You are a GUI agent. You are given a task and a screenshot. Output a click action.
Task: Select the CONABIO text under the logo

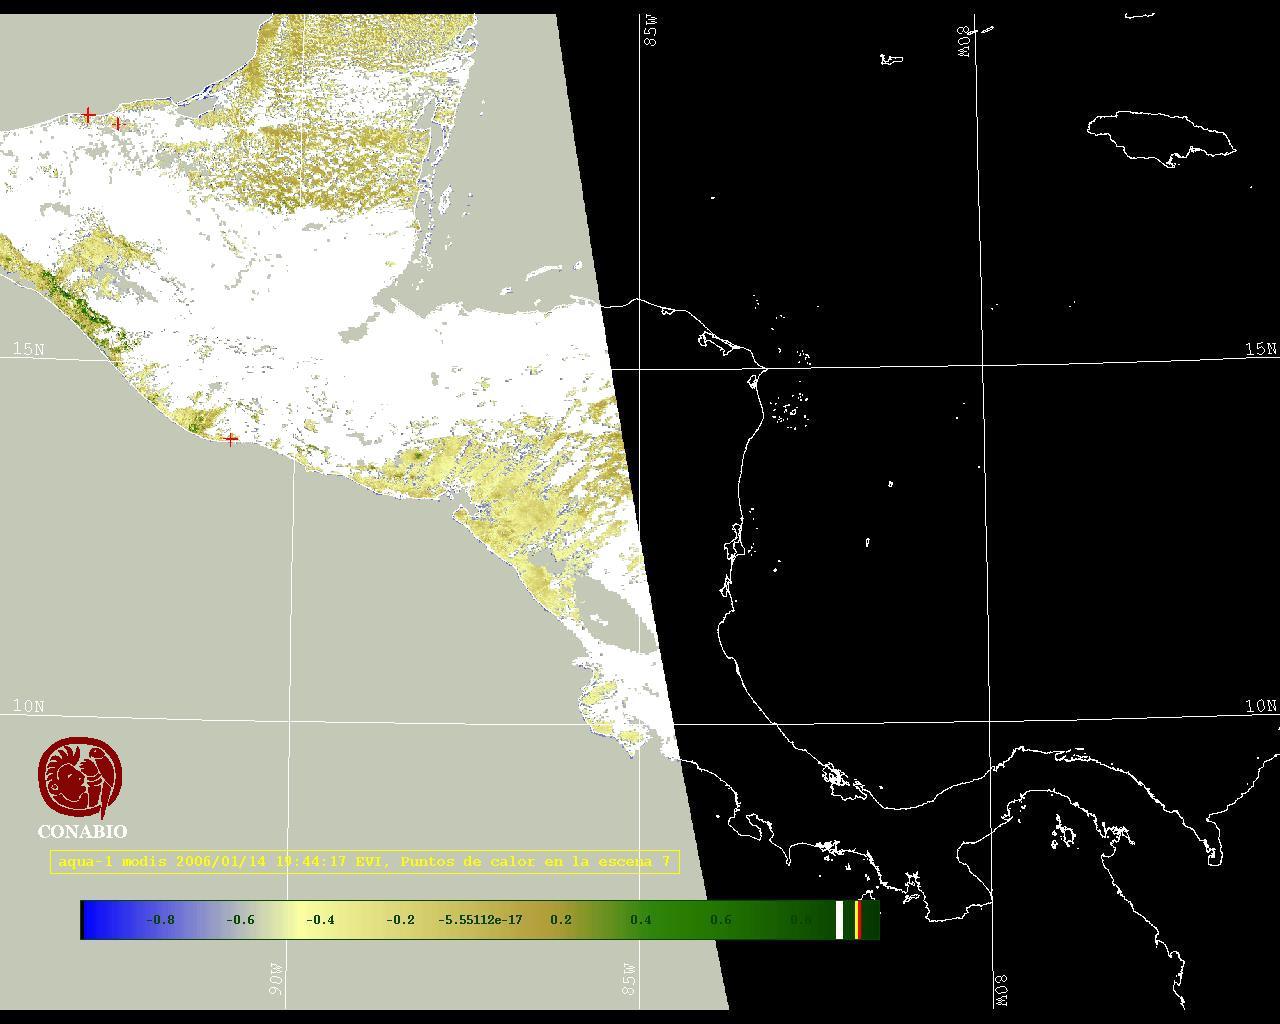point(82,832)
